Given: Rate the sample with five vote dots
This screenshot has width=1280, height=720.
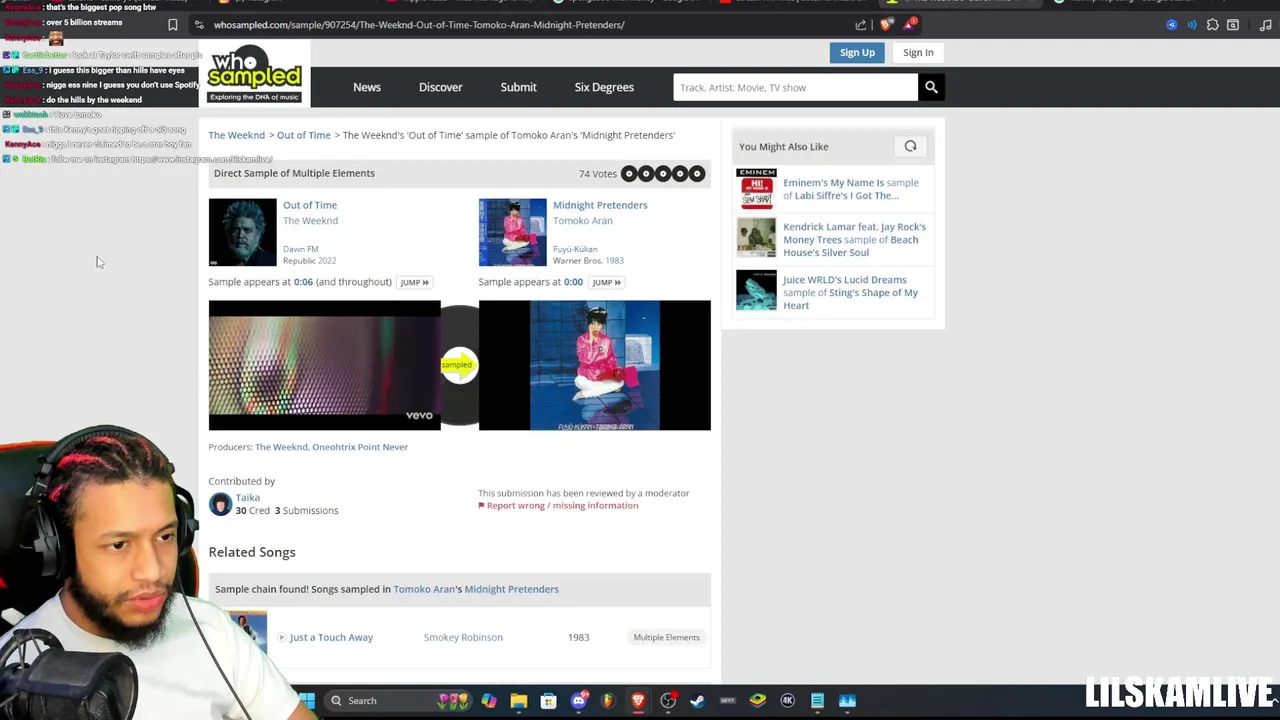Looking at the screenshot, I should pos(662,174).
